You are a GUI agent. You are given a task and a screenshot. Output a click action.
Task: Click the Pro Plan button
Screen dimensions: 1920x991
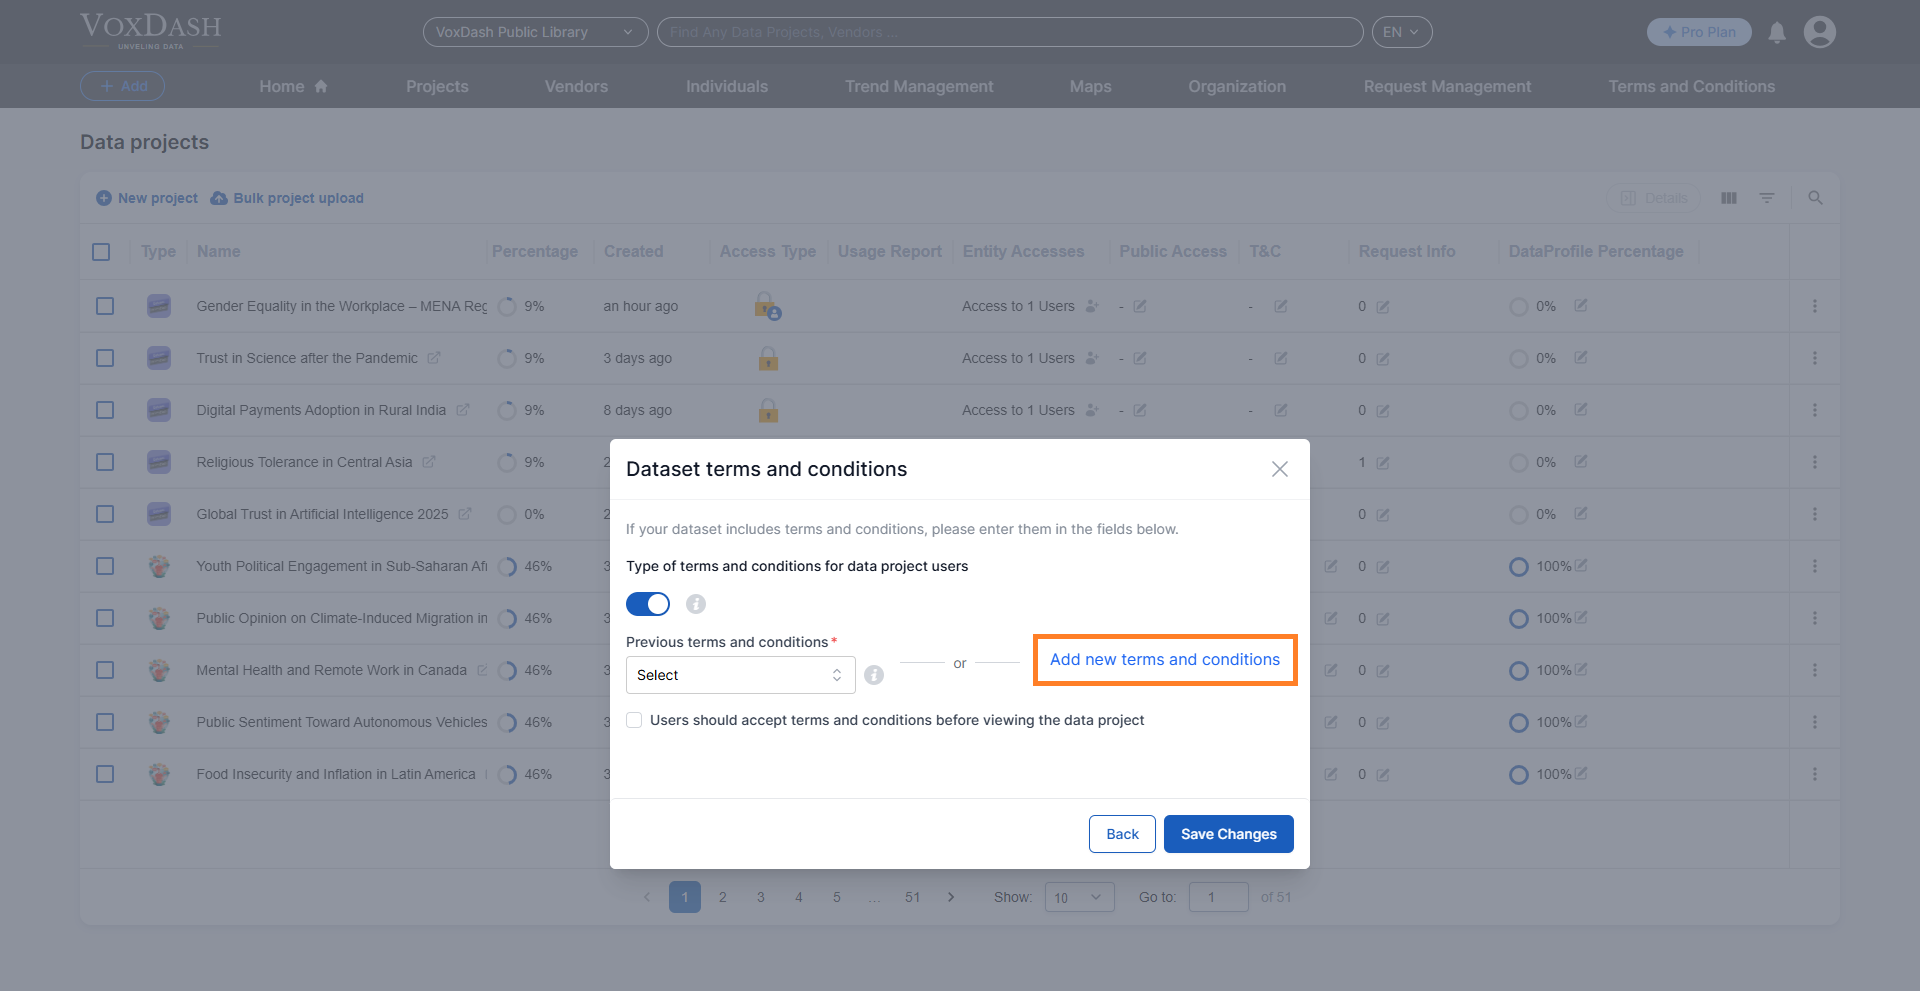(1699, 32)
